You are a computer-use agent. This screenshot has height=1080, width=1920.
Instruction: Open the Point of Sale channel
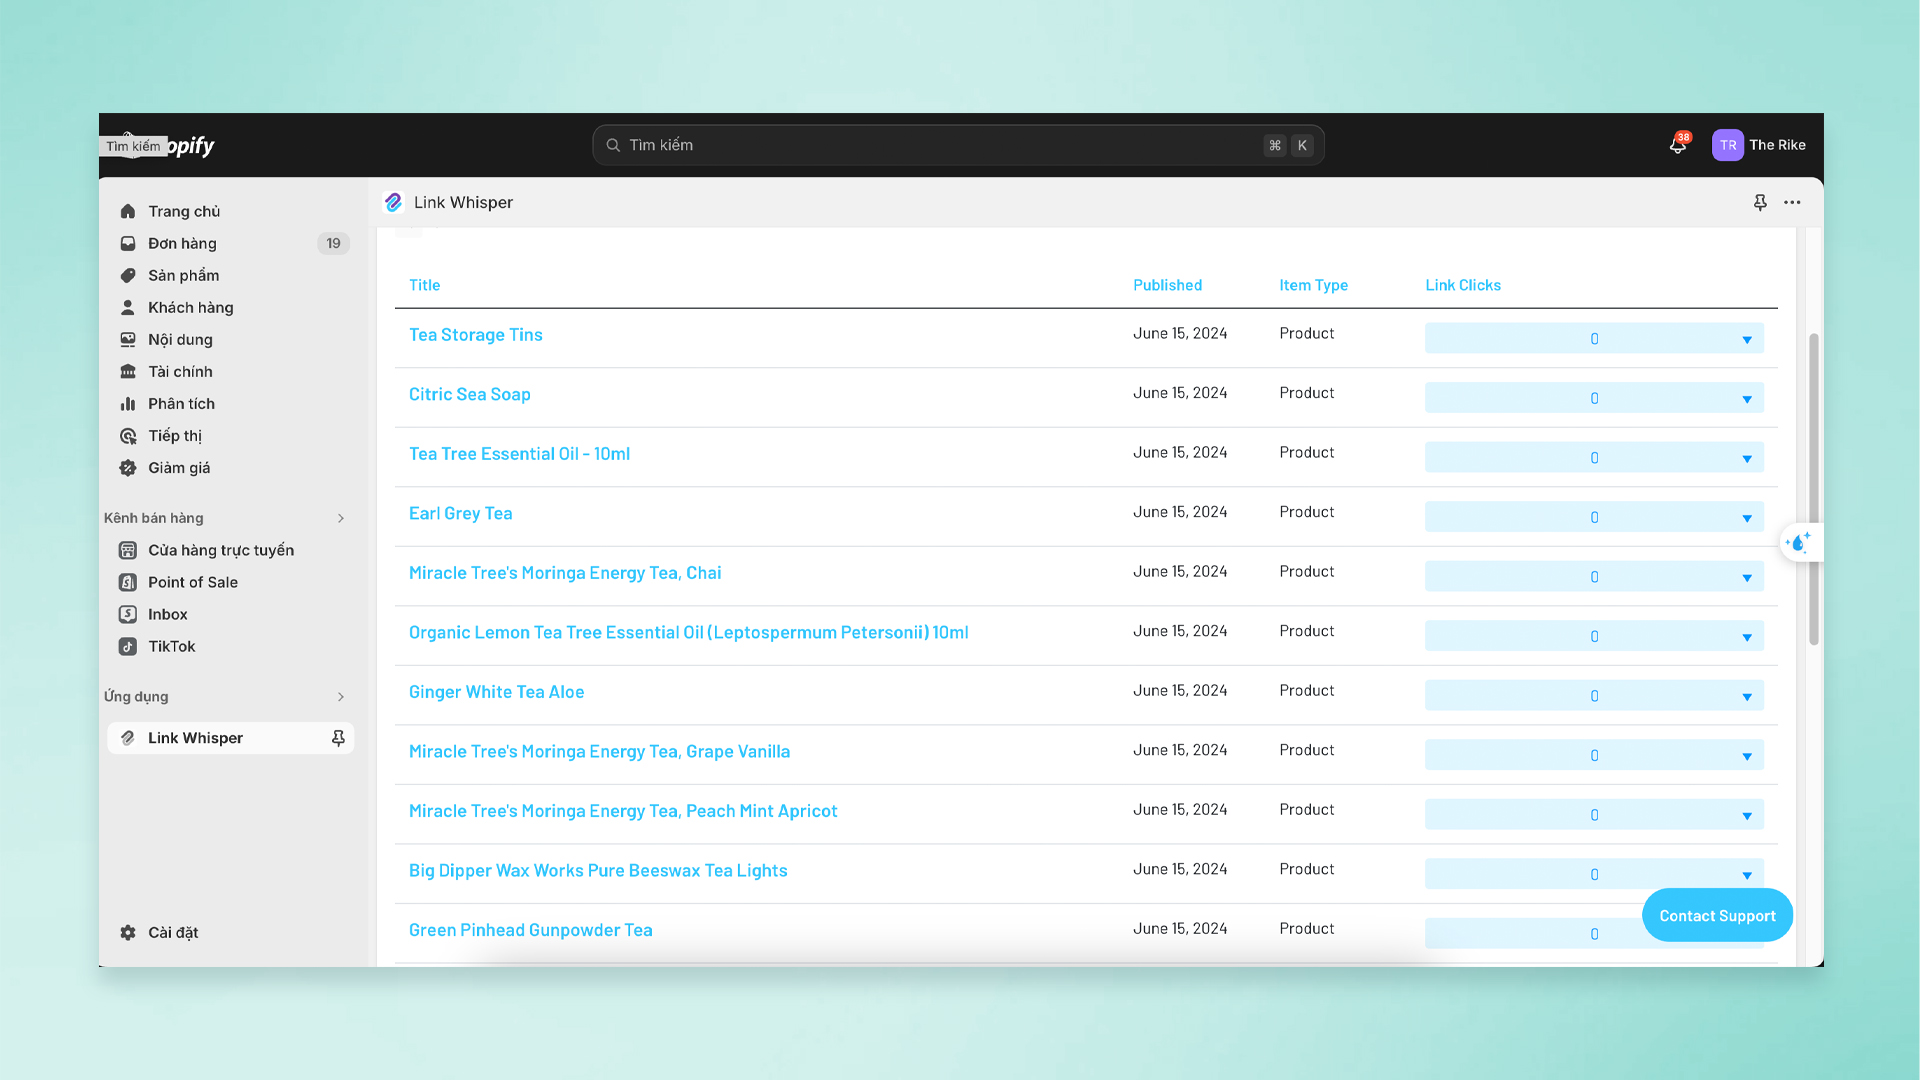[192, 582]
